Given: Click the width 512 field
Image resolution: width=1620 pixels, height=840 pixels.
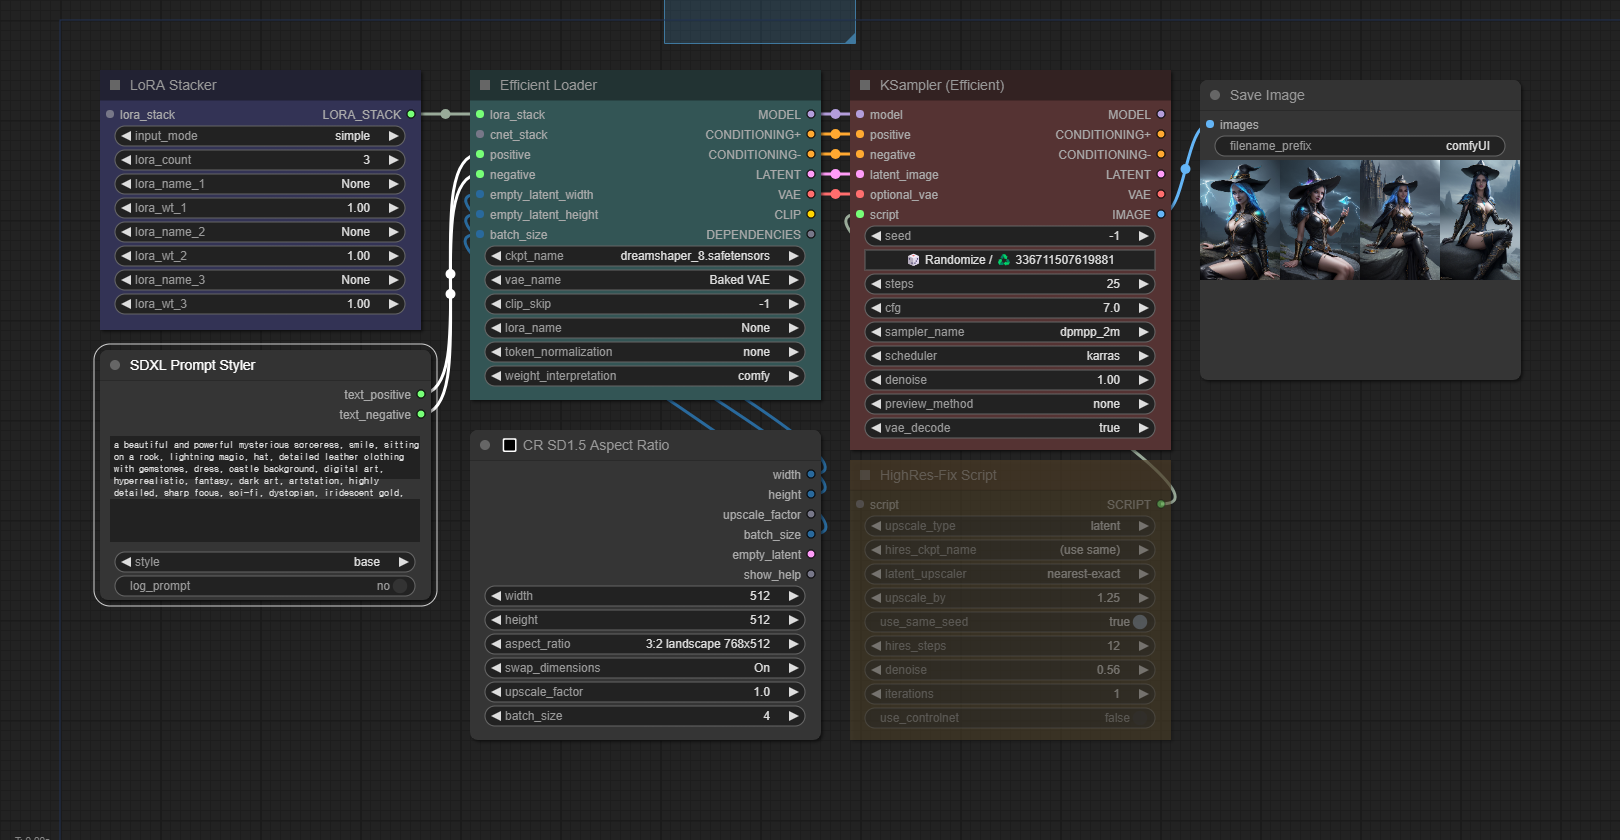Looking at the screenshot, I should (645, 596).
